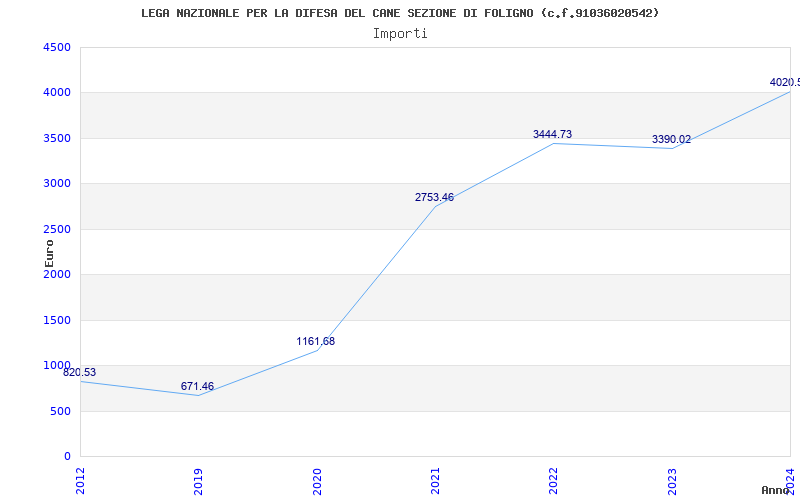This screenshot has width=800, height=500.
Task: Click the x-axis year 2021
Action: click(435, 481)
